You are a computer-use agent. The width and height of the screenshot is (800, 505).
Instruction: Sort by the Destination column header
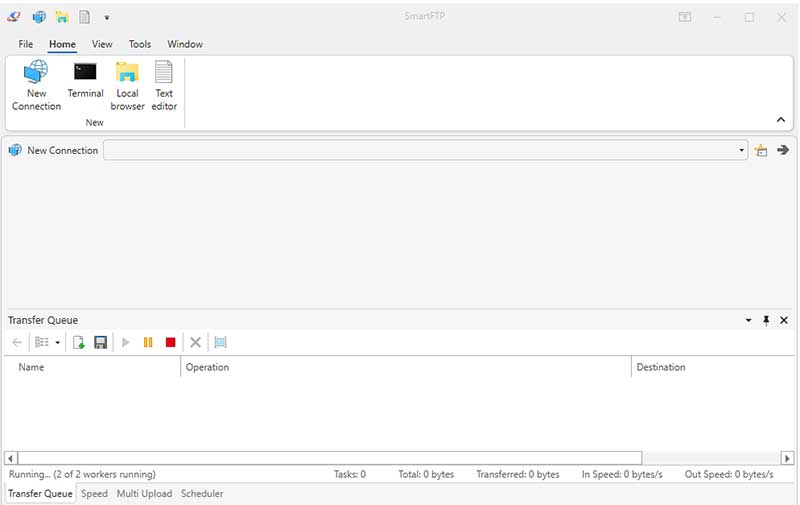tap(713, 367)
